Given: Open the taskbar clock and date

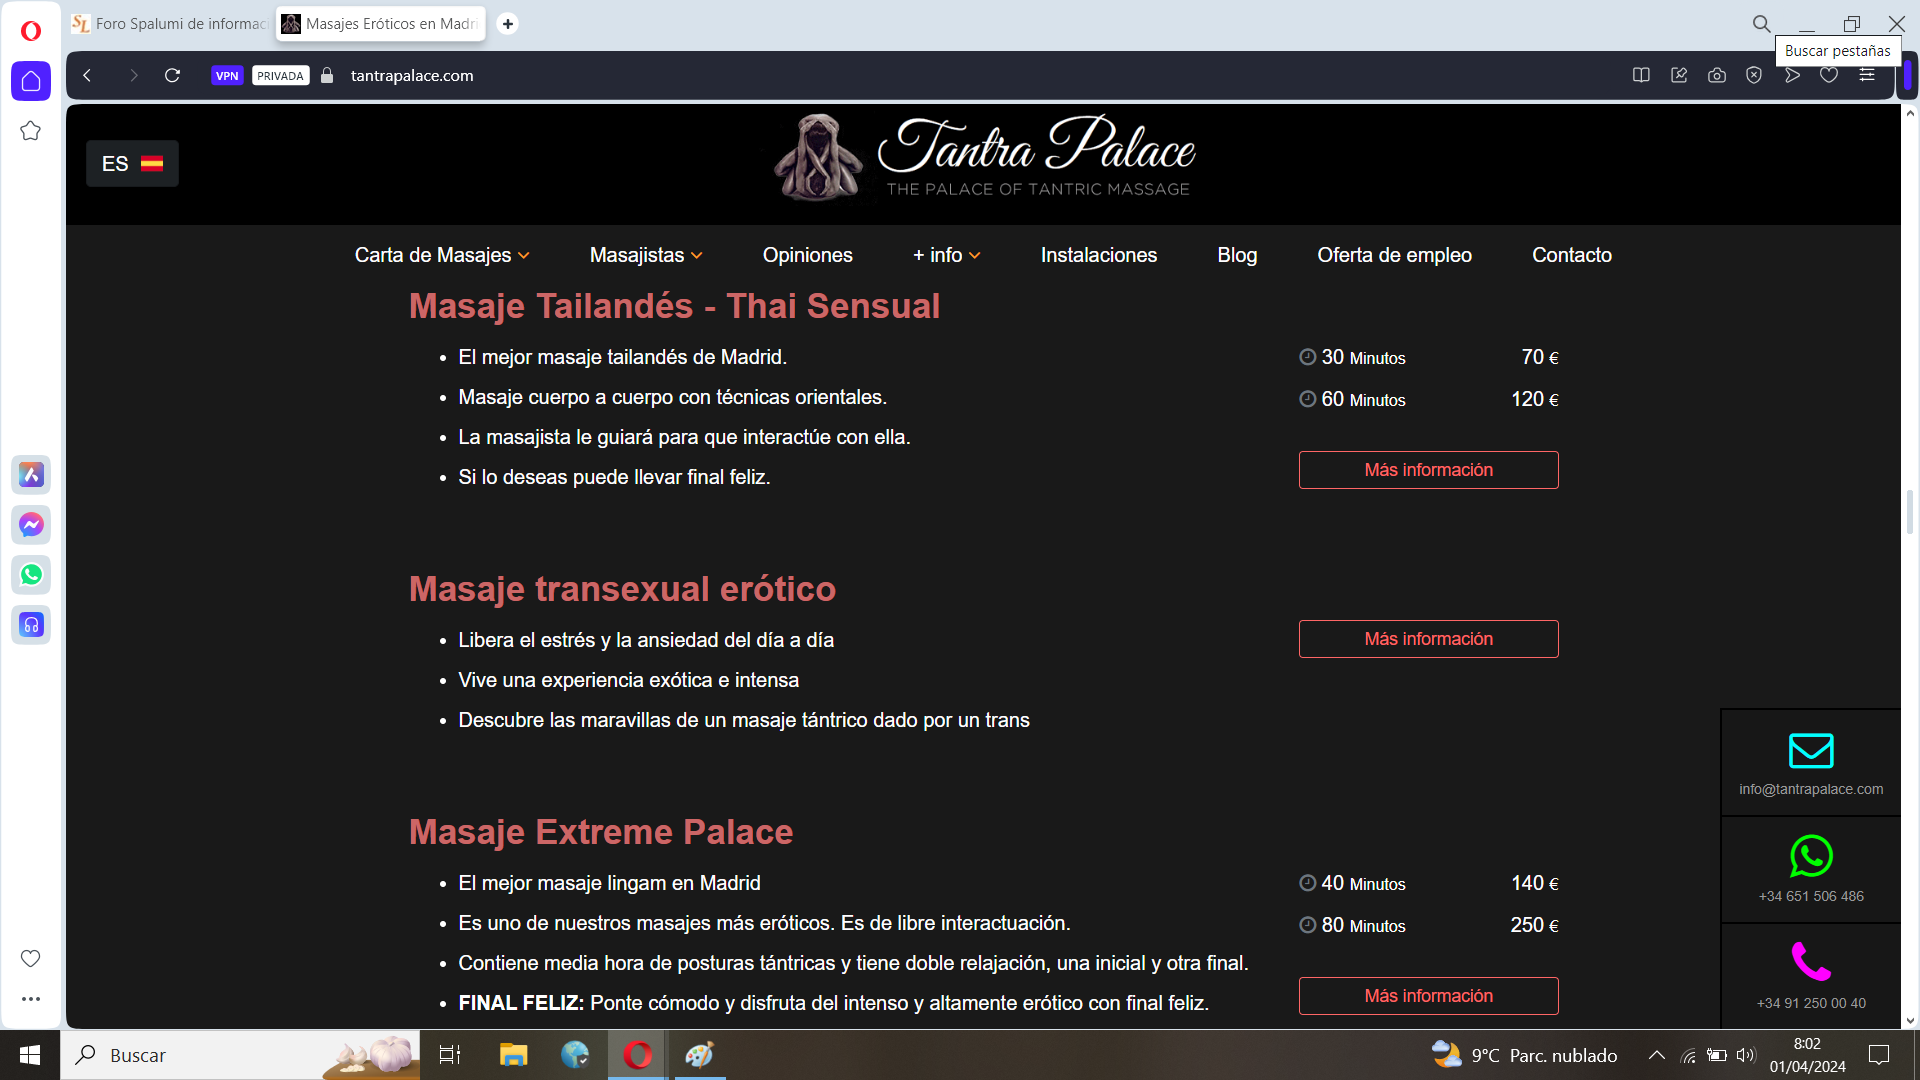Looking at the screenshot, I should 1807,1055.
